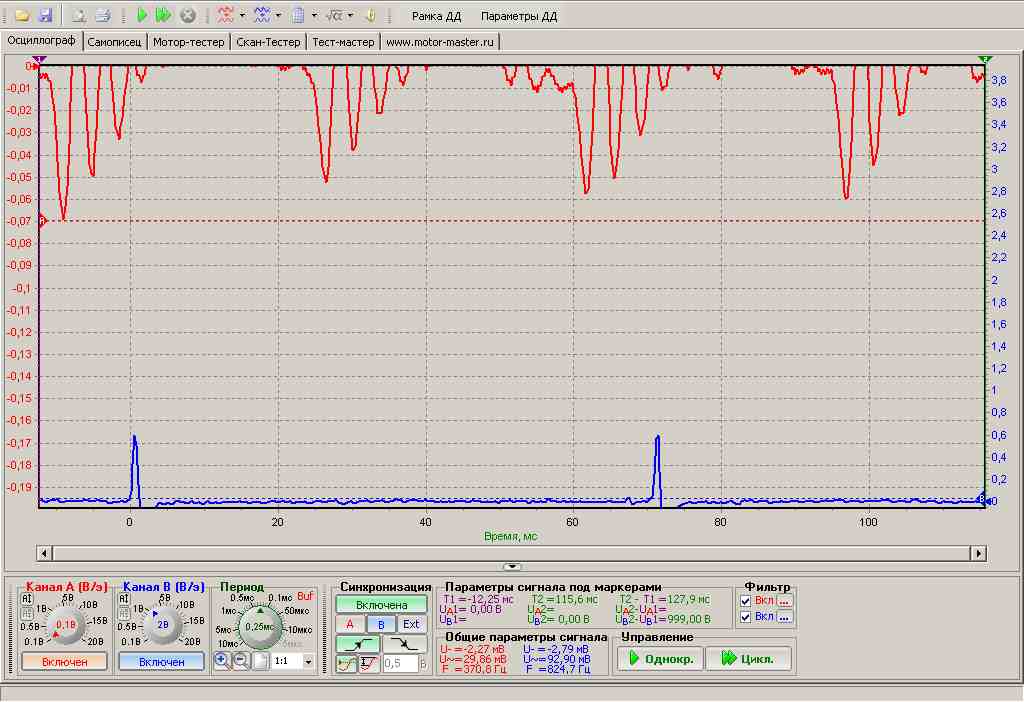This screenshot has width=1024, height=702.
Task: Open blue filter settings with the ellipsis button
Action: click(x=785, y=616)
